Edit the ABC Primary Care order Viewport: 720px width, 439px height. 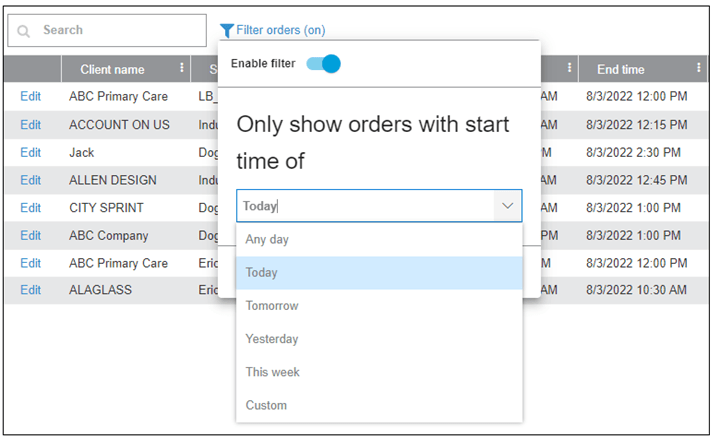(x=31, y=97)
